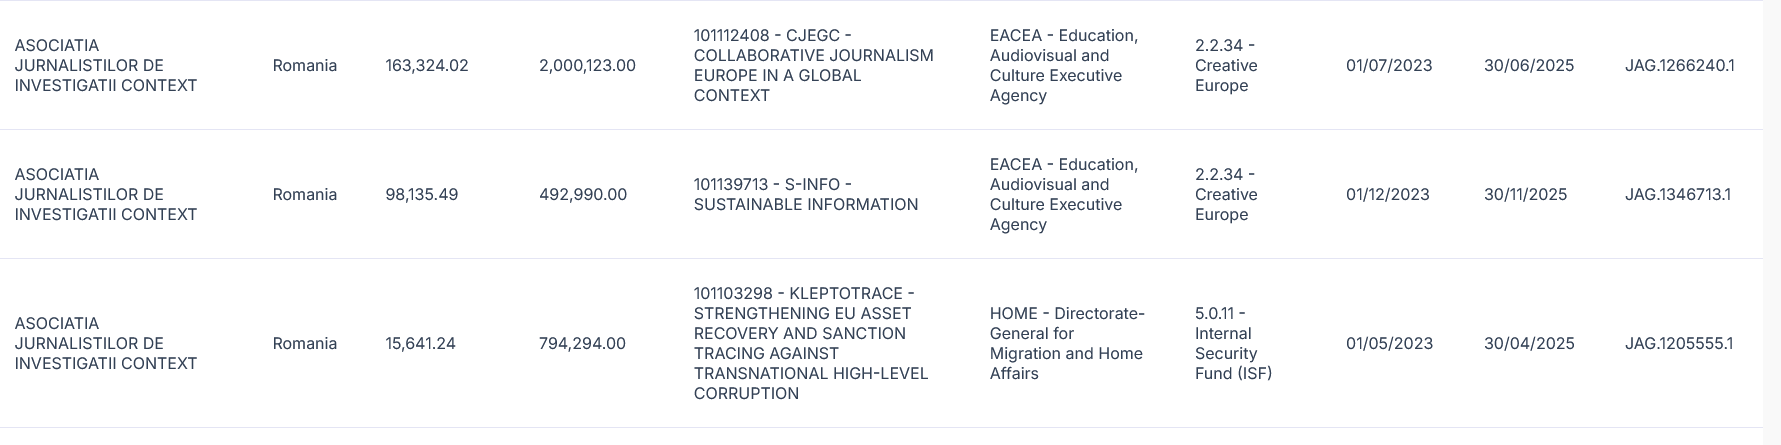1781x445 pixels.
Task: Click the amount 15,641.24
Action: click(420, 344)
